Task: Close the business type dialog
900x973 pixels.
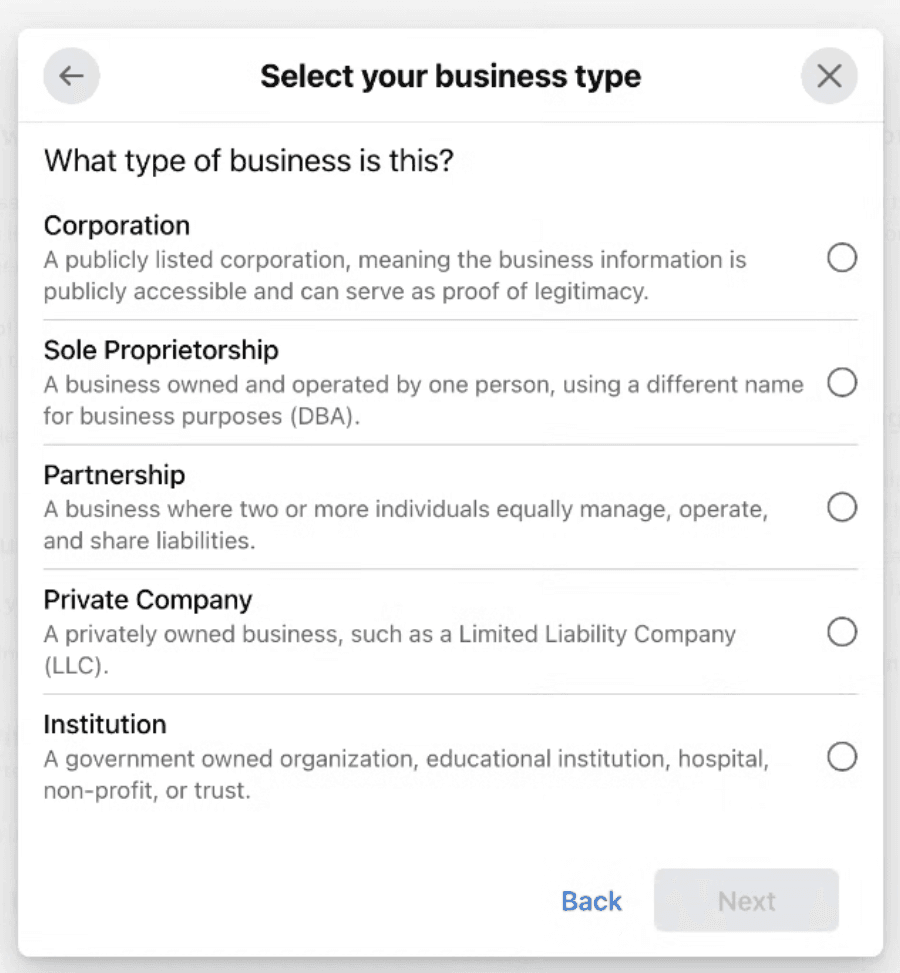Action: click(829, 75)
